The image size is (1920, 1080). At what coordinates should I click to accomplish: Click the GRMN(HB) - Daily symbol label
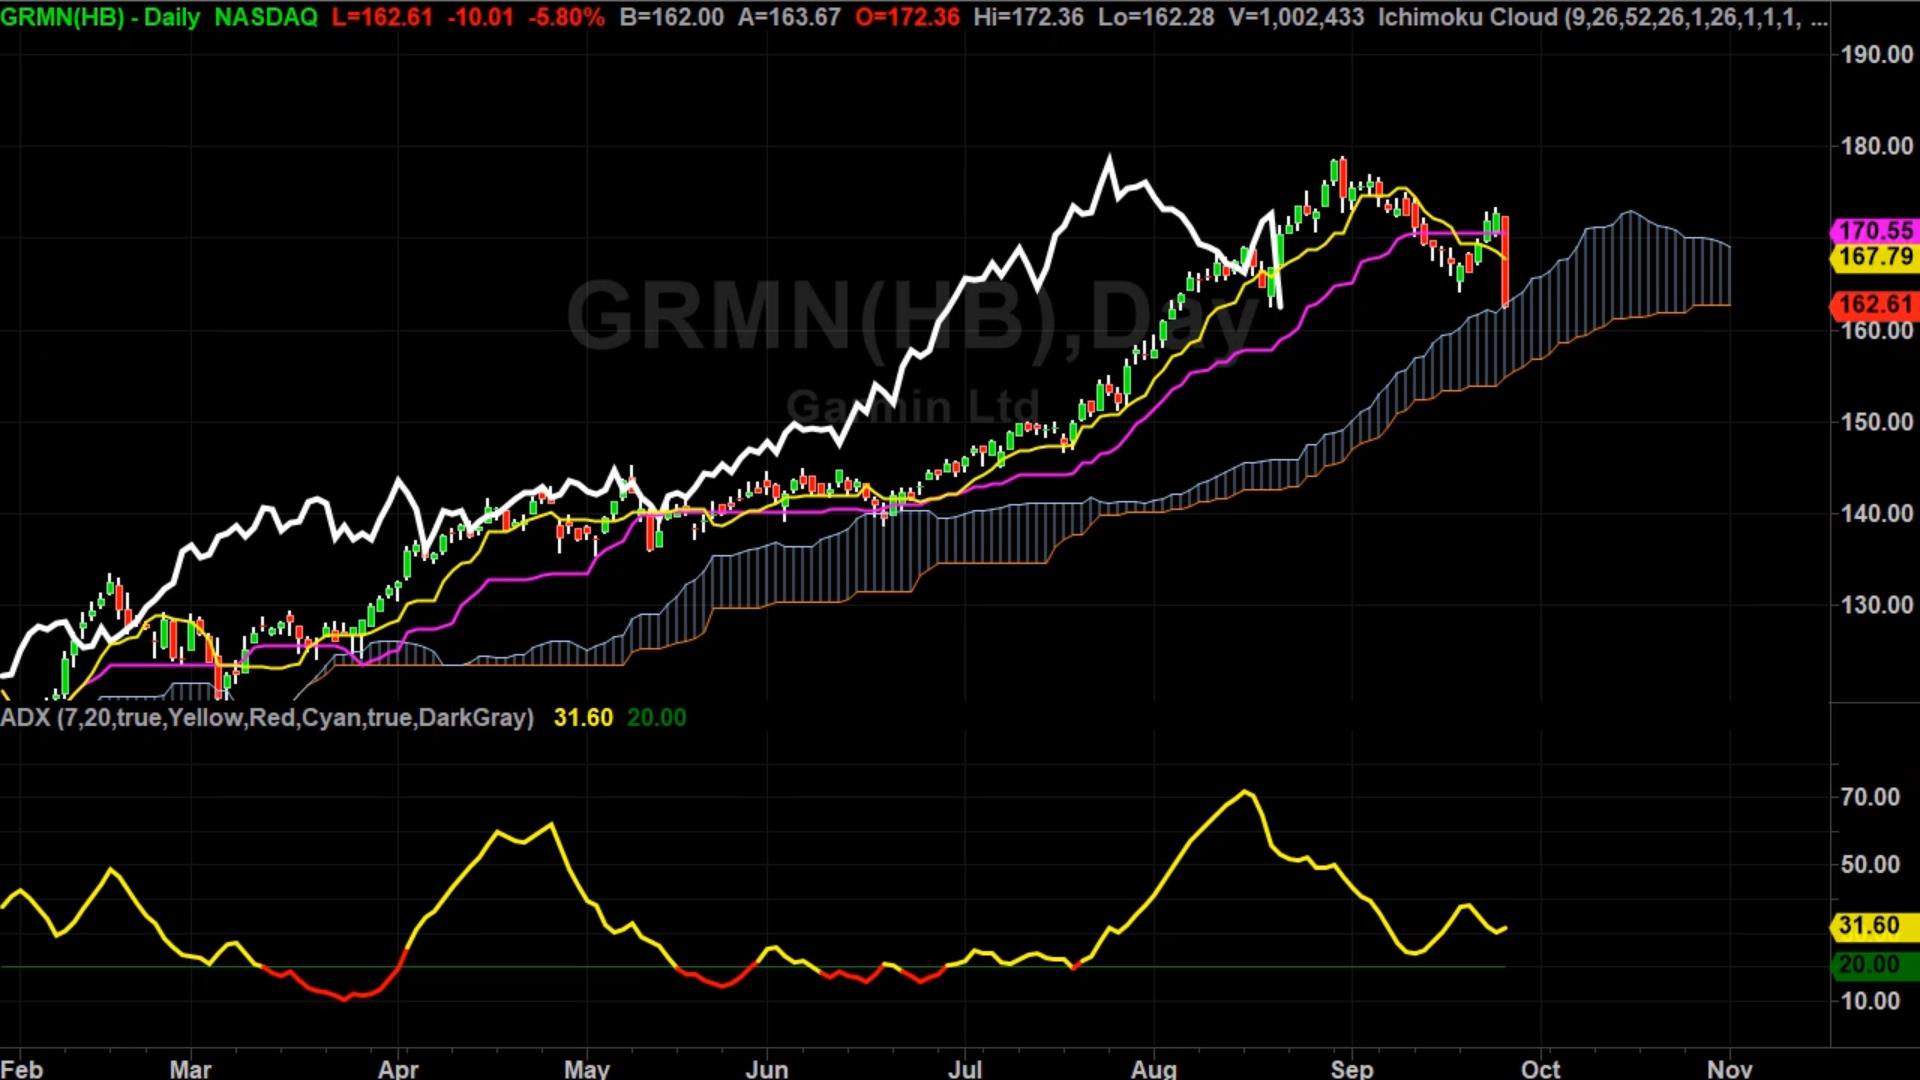tap(100, 17)
